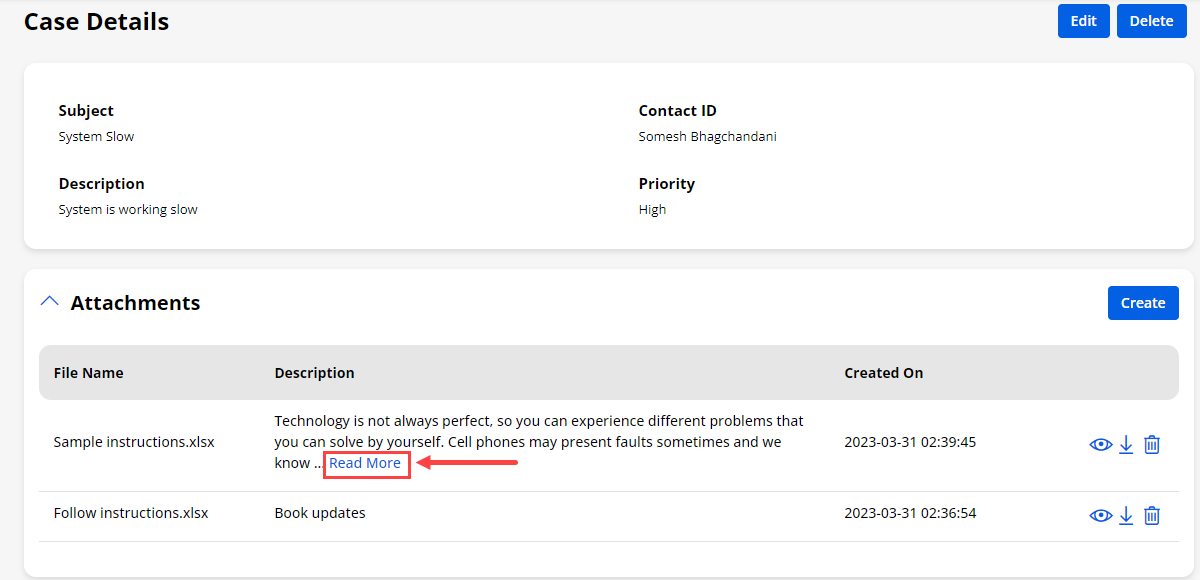Select the Sample instructions.xlsx file name
The width and height of the screenshot is (1200, 580).
tap(134, 442)
